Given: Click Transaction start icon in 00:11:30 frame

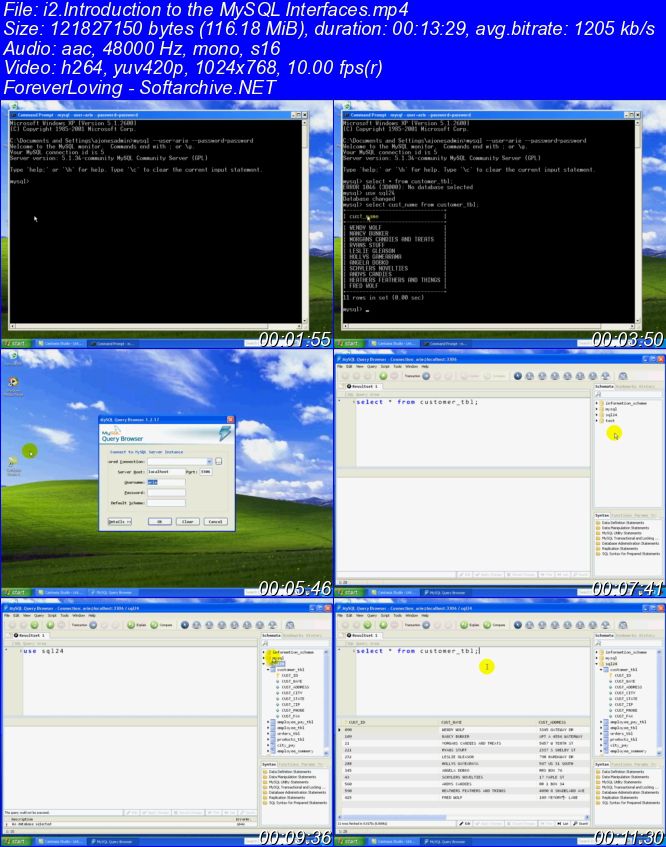Looking at the screenshot, I should [x=426, y=625].
